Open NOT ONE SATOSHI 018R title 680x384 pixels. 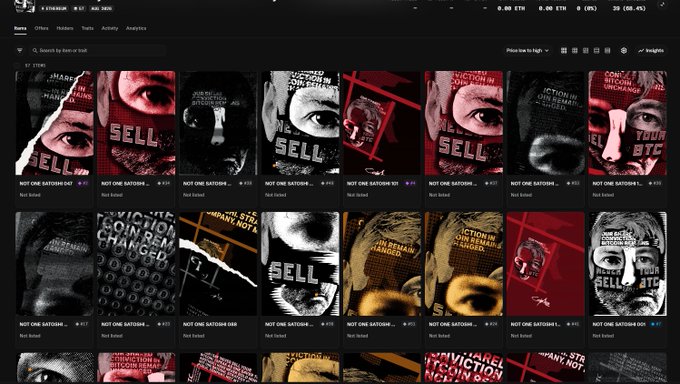pos(210,324)
